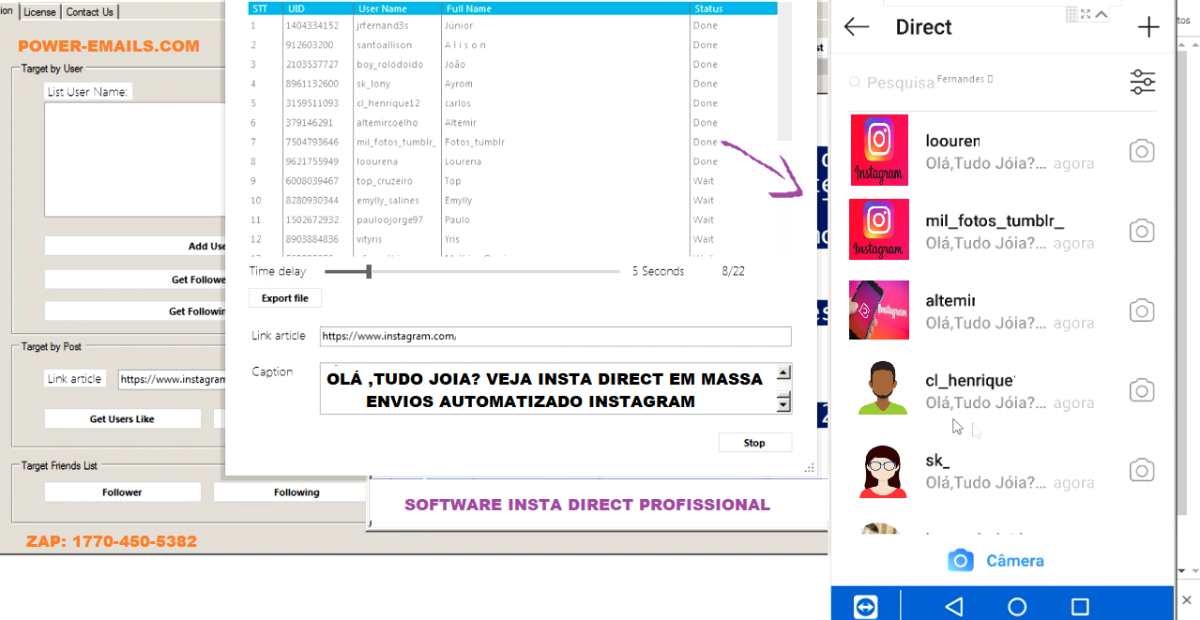Tap the Câmera button at the bottom
The height and width of the screenshot is (620, 1200).
996,560
